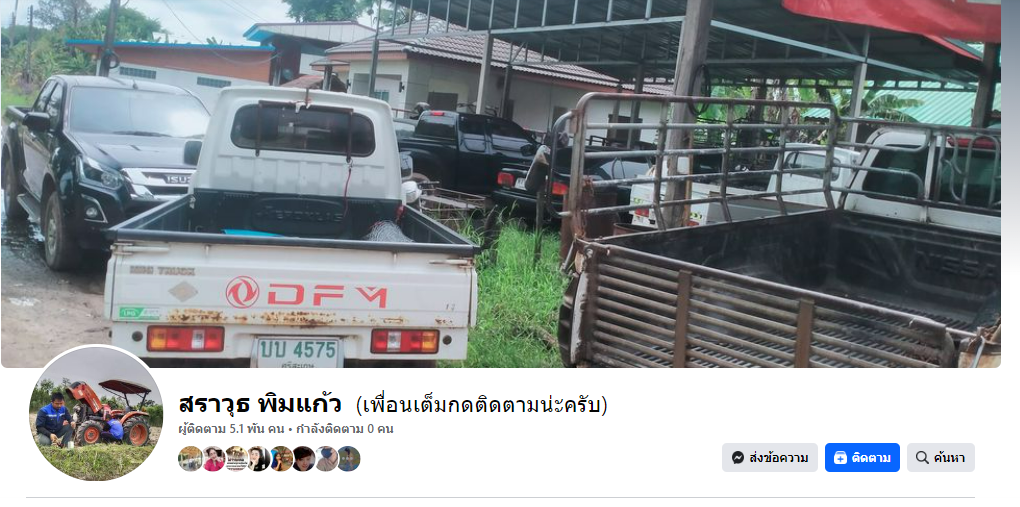This screenshot has width=1020, height=507.
Task: Open follower avatar with blue face mask
Action: point(327,459)
